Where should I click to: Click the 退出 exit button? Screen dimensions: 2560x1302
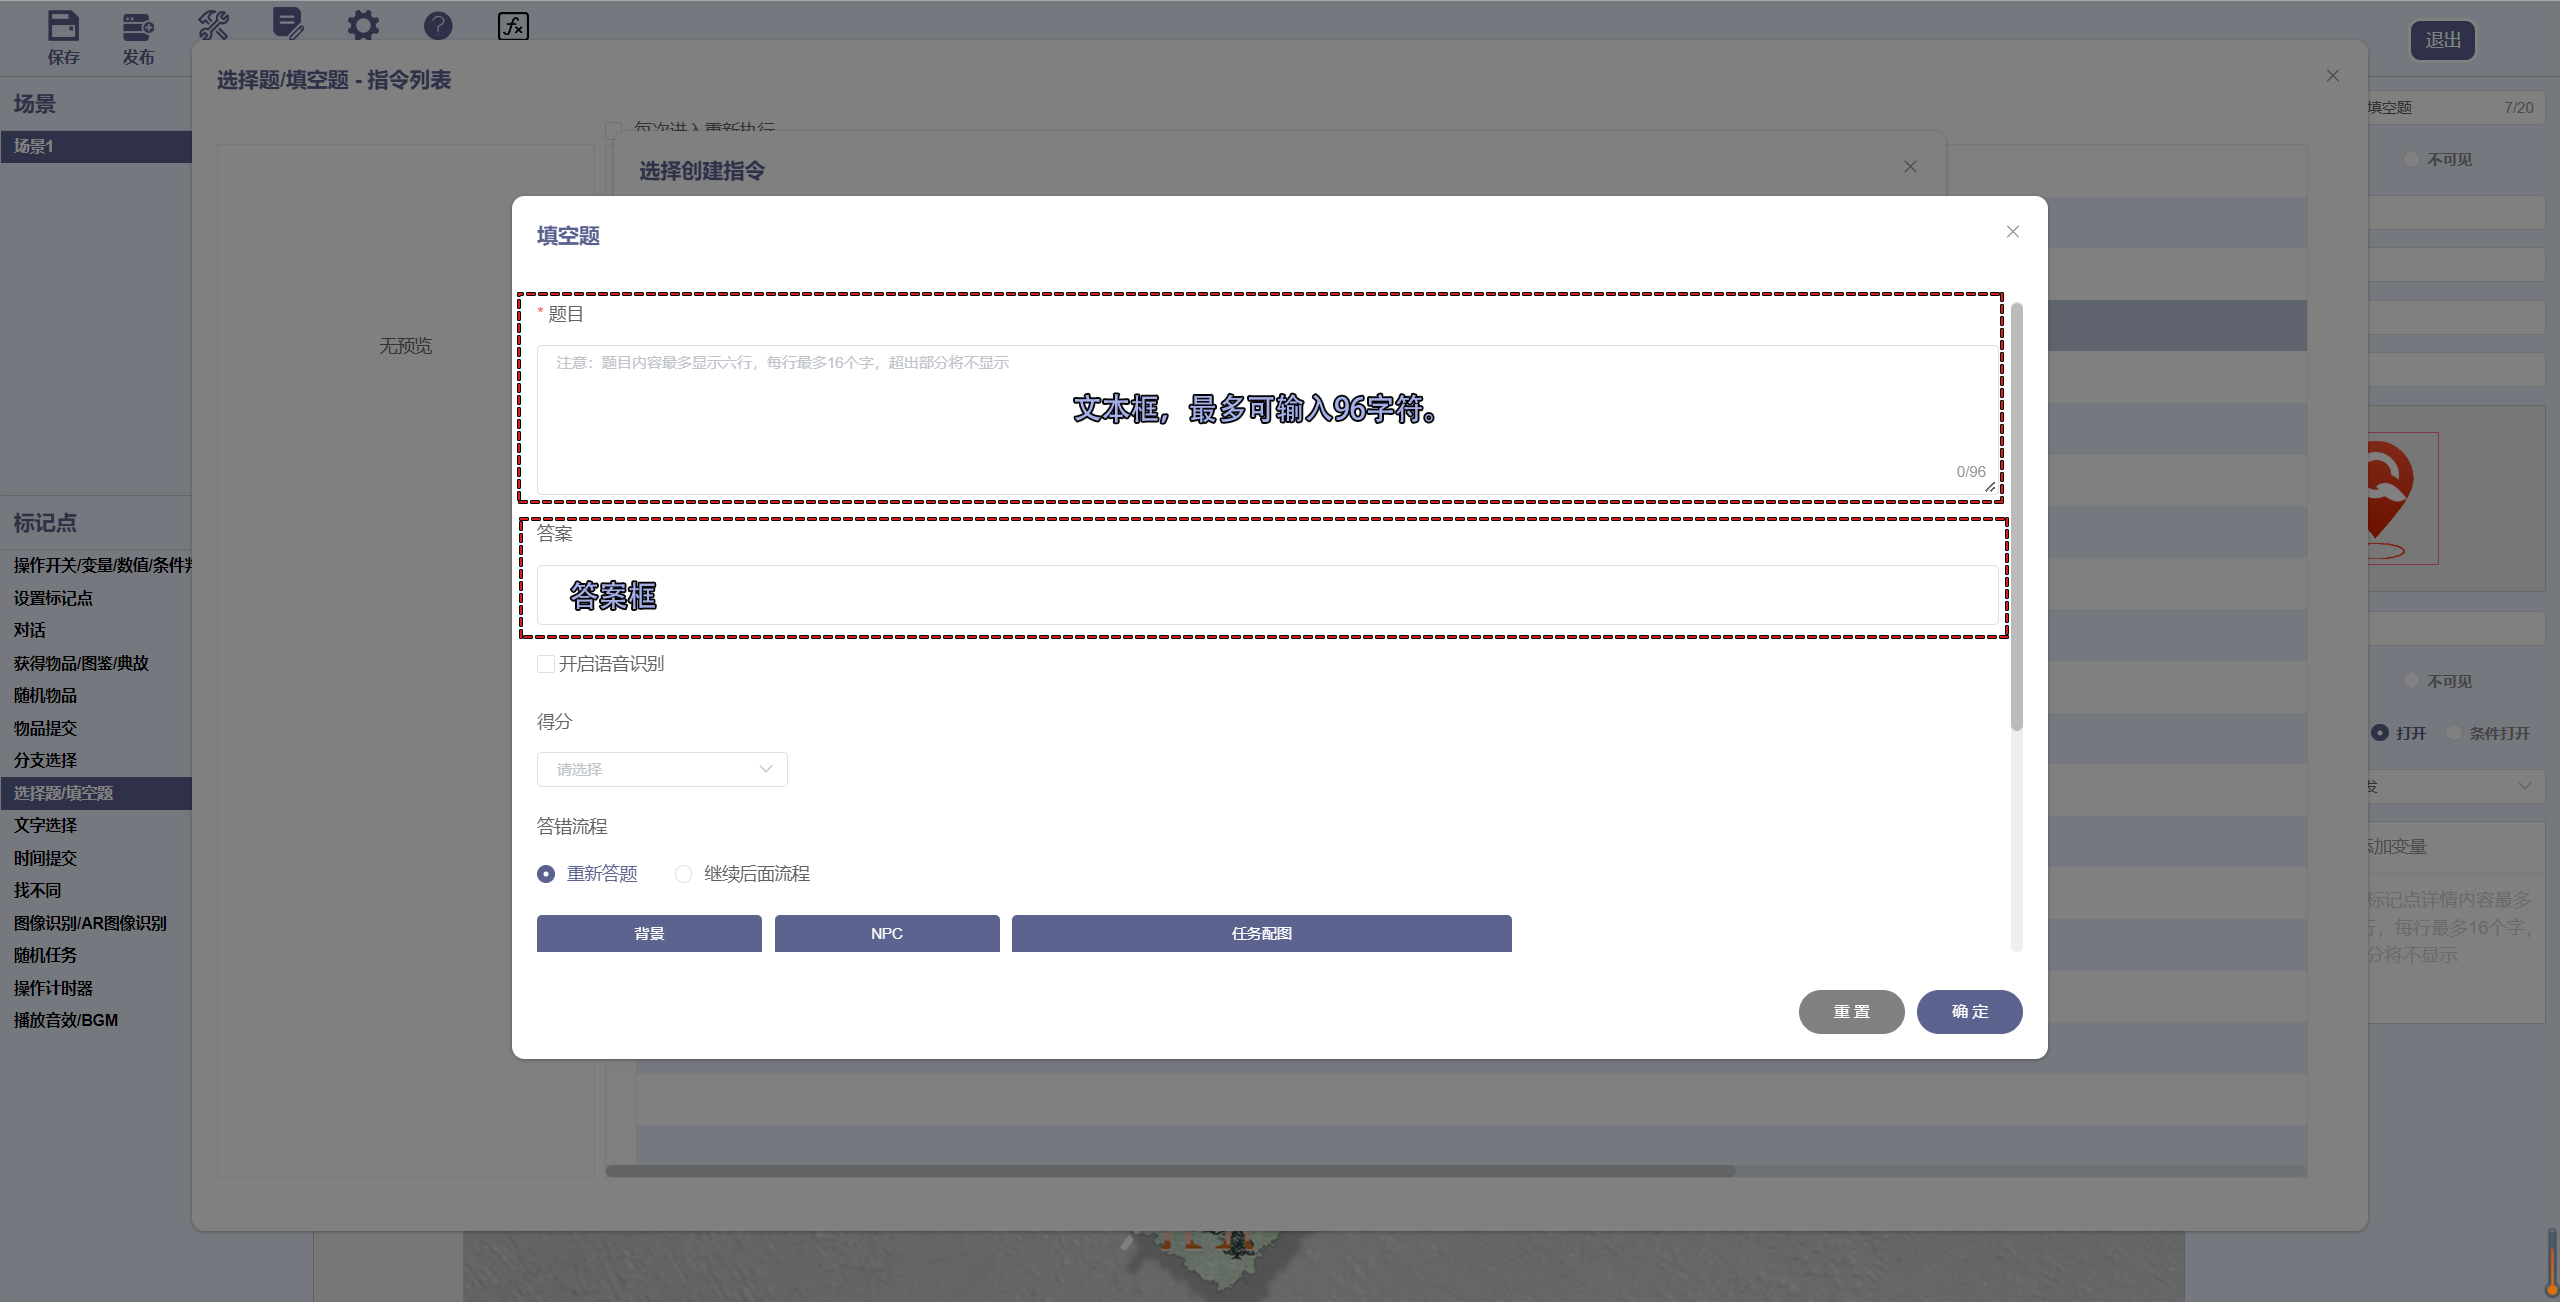point(2442,40)
